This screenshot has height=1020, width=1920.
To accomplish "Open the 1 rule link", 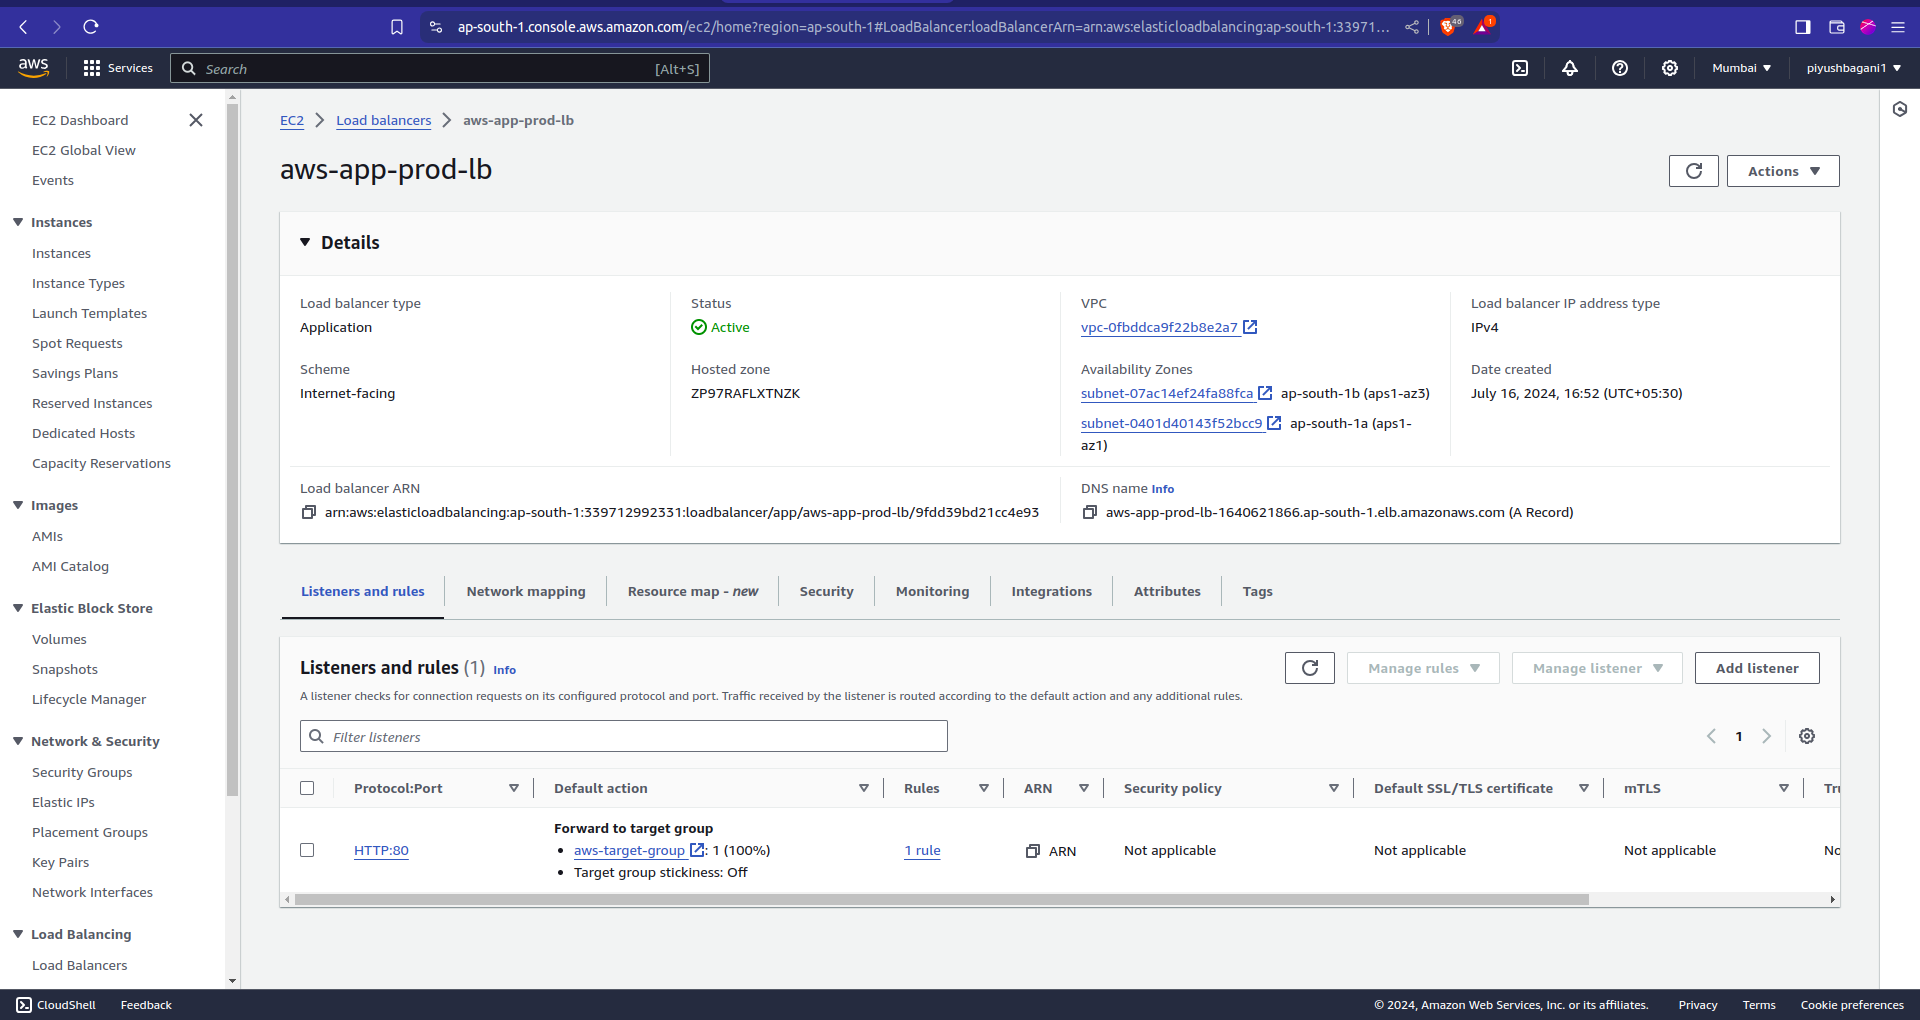I will [x=922, y=850].
